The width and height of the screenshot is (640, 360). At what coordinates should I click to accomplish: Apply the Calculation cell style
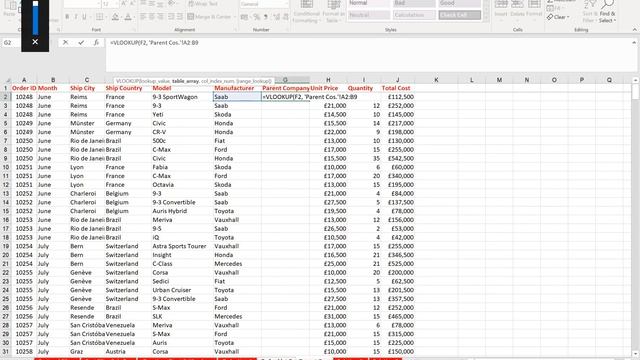coord(414,15)
